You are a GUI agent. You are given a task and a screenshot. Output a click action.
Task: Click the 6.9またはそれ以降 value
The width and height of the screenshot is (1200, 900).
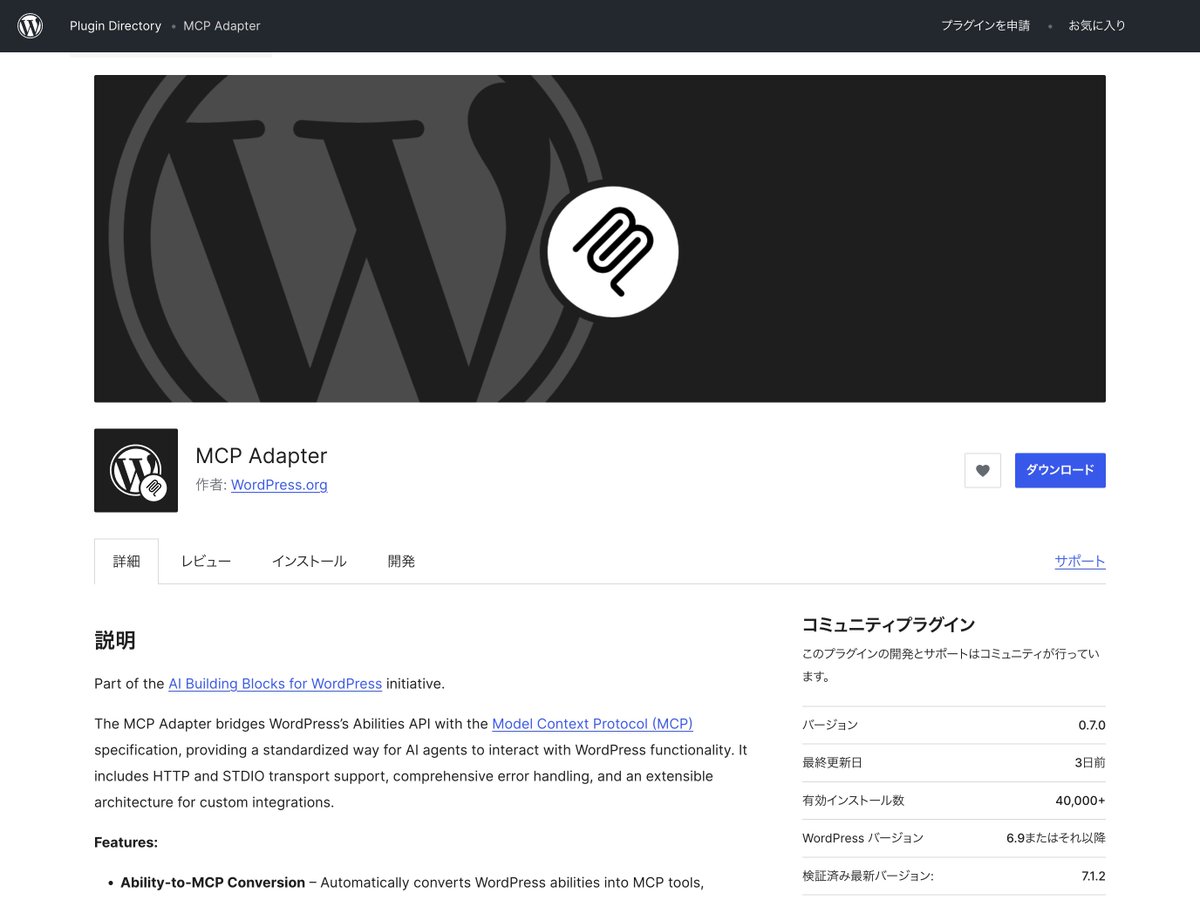(1056, 838)
